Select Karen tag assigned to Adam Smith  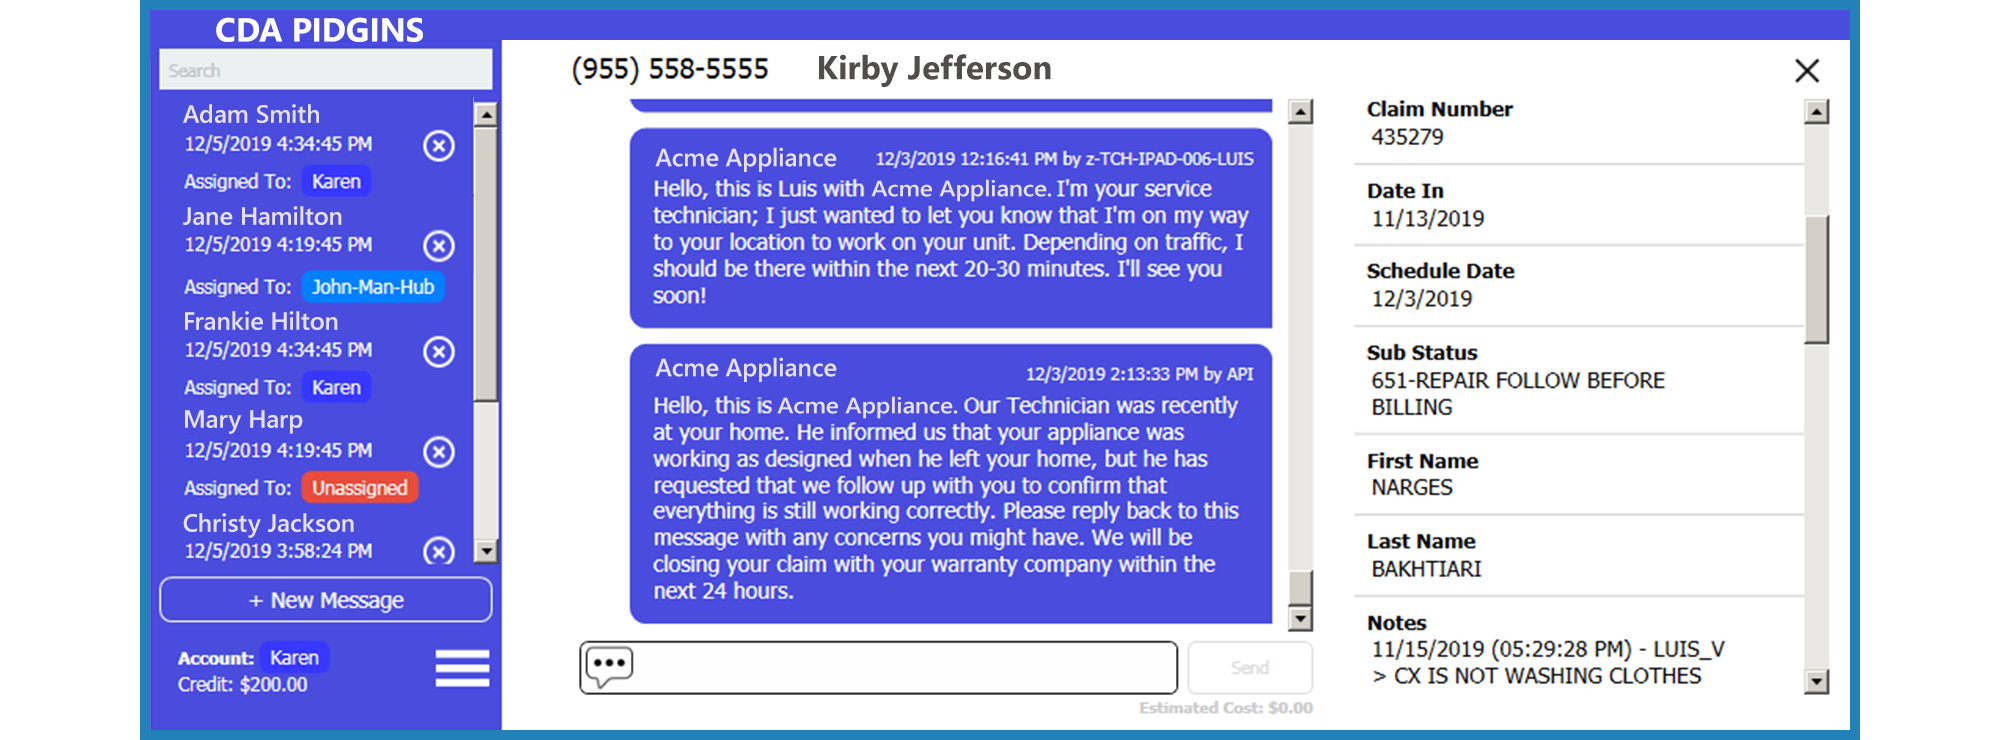[336, 182]
